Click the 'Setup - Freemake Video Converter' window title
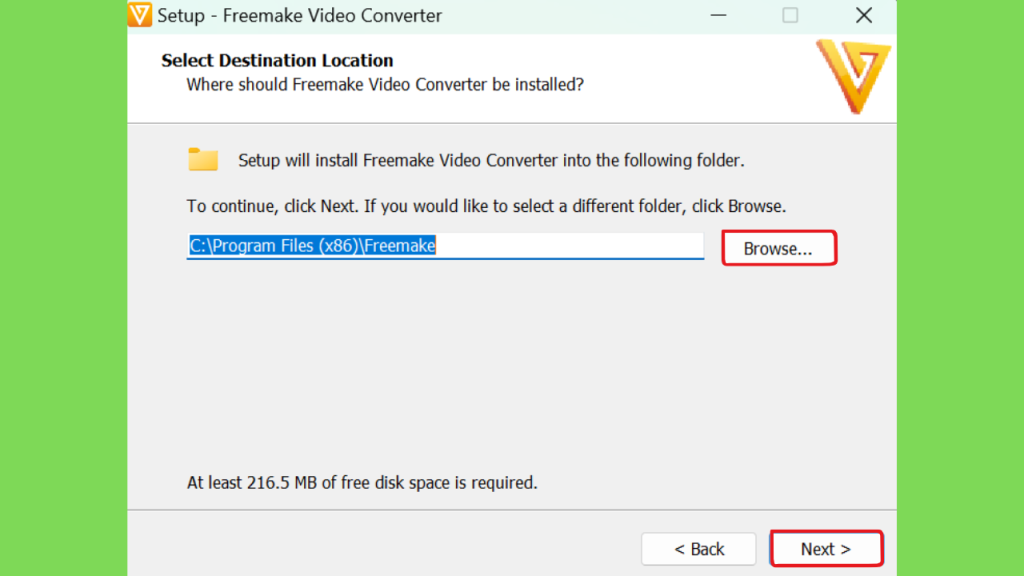 [x=300, y=16]
